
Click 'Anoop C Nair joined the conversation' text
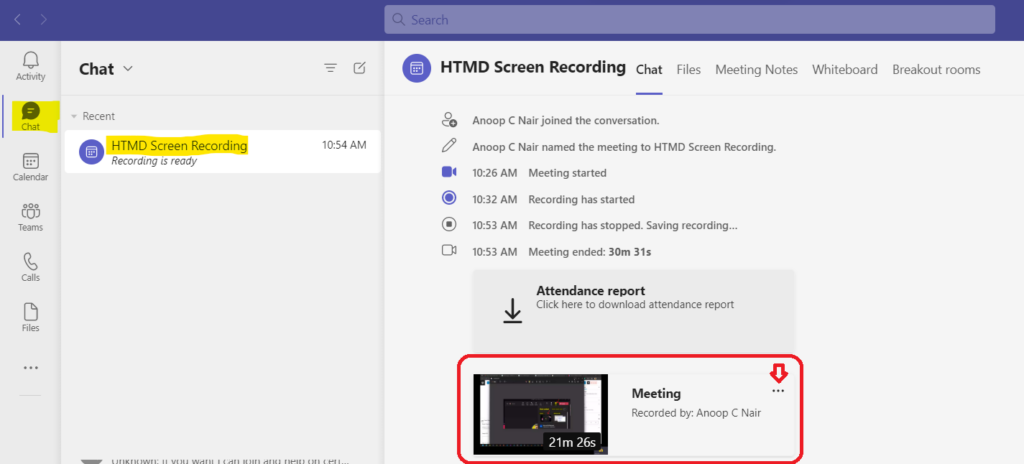pyautogui.click(x=566, y=120)
